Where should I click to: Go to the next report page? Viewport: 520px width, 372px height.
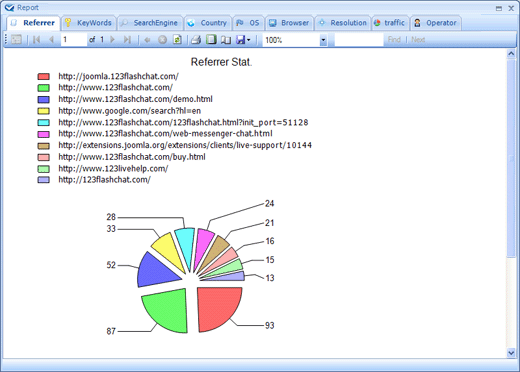(x=113, y=40)
